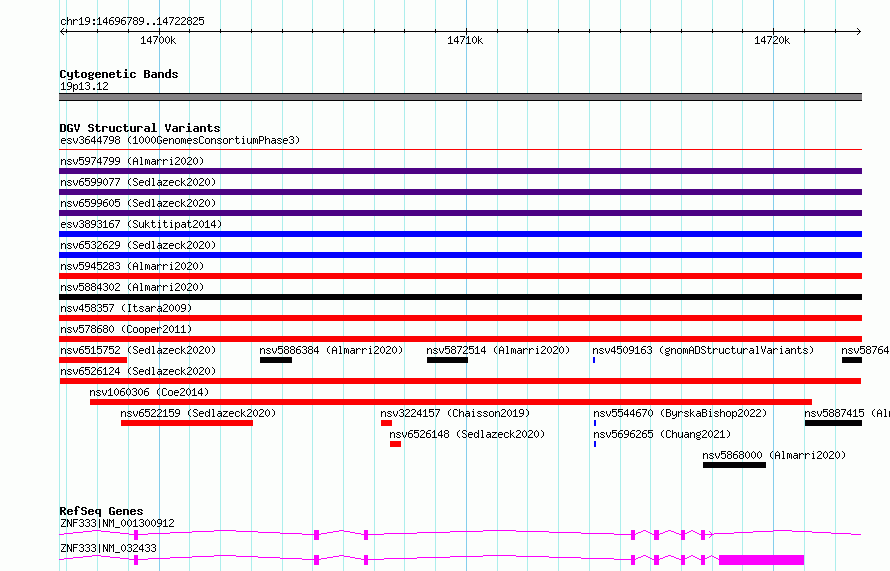890x571 pixels.
Task: Select the nsv6532629 (Sedlazeck2020) blue bar
Action: coord(460,255)
